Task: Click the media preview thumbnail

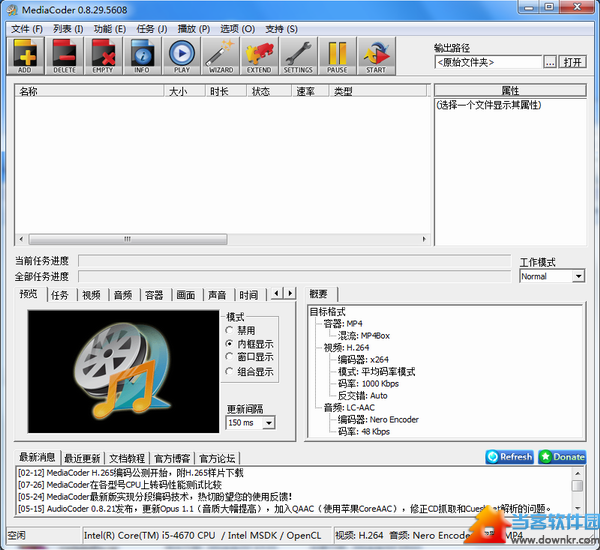Action: coord(123,372)
